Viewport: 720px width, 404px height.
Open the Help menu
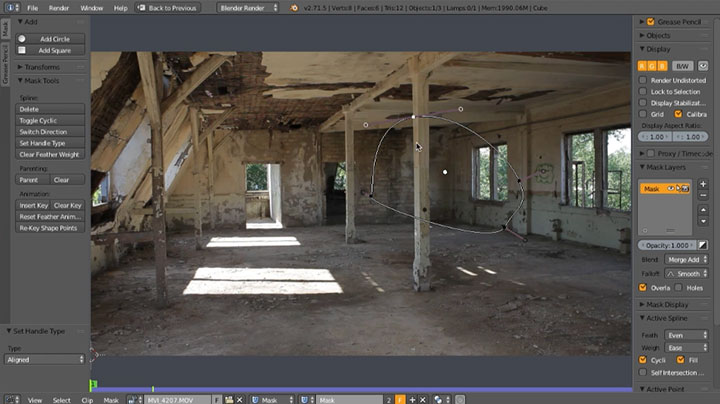click(x=120, y=8)
